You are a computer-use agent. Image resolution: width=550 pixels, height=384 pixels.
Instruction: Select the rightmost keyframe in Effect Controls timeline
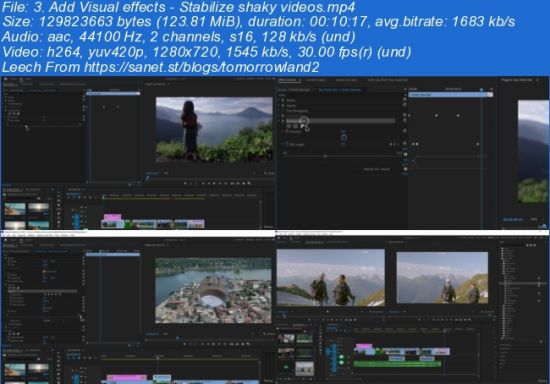(477, 144)
